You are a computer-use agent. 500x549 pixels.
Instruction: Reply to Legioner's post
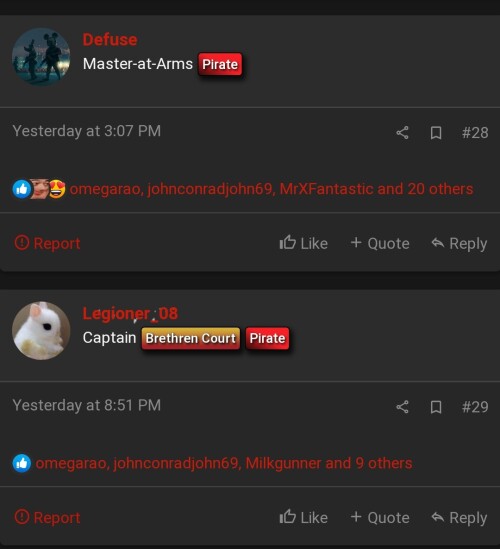[459, 517]
